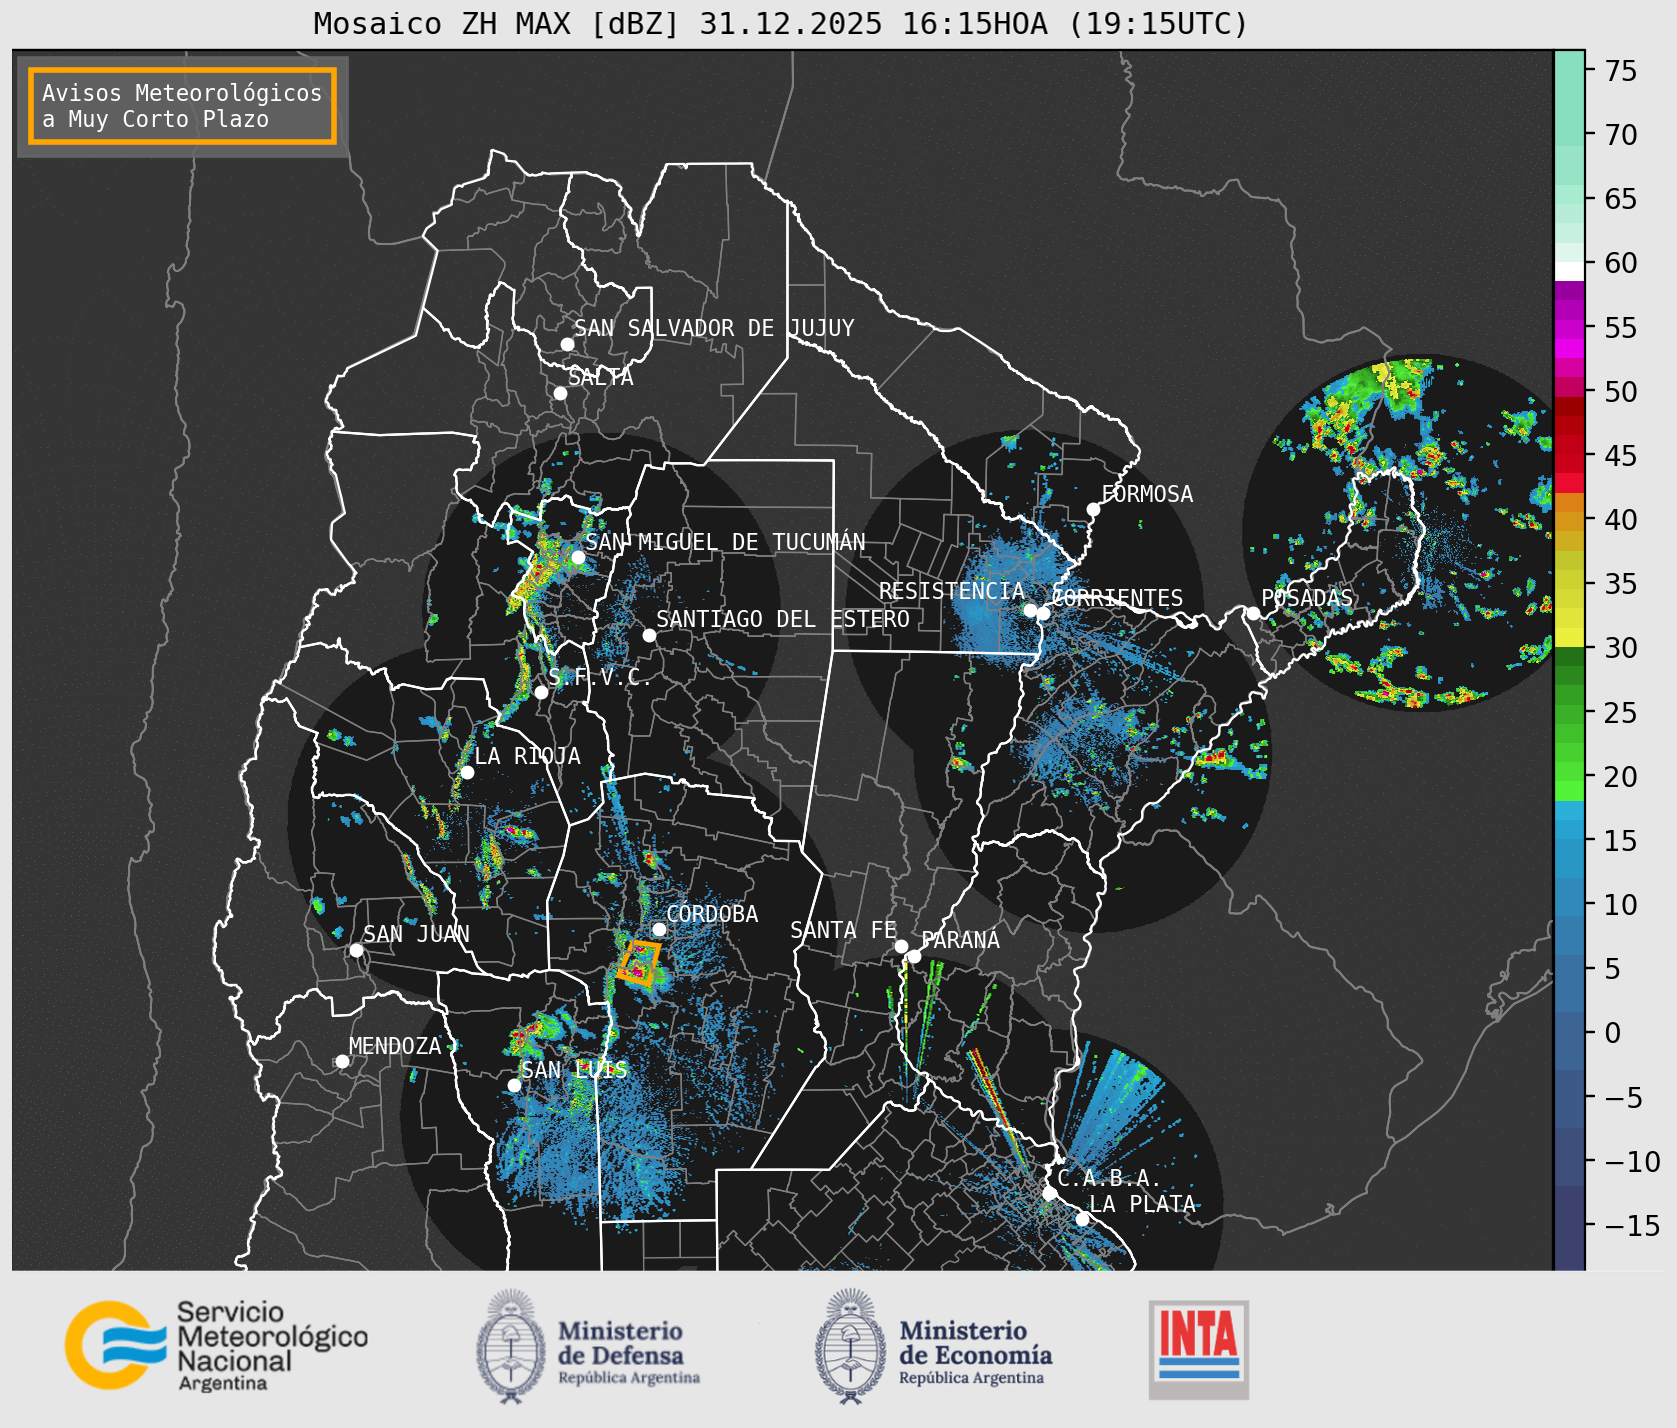Click the LA RIOJA label text
This screenshot has width=1677, height=1428.
point(527,756)
